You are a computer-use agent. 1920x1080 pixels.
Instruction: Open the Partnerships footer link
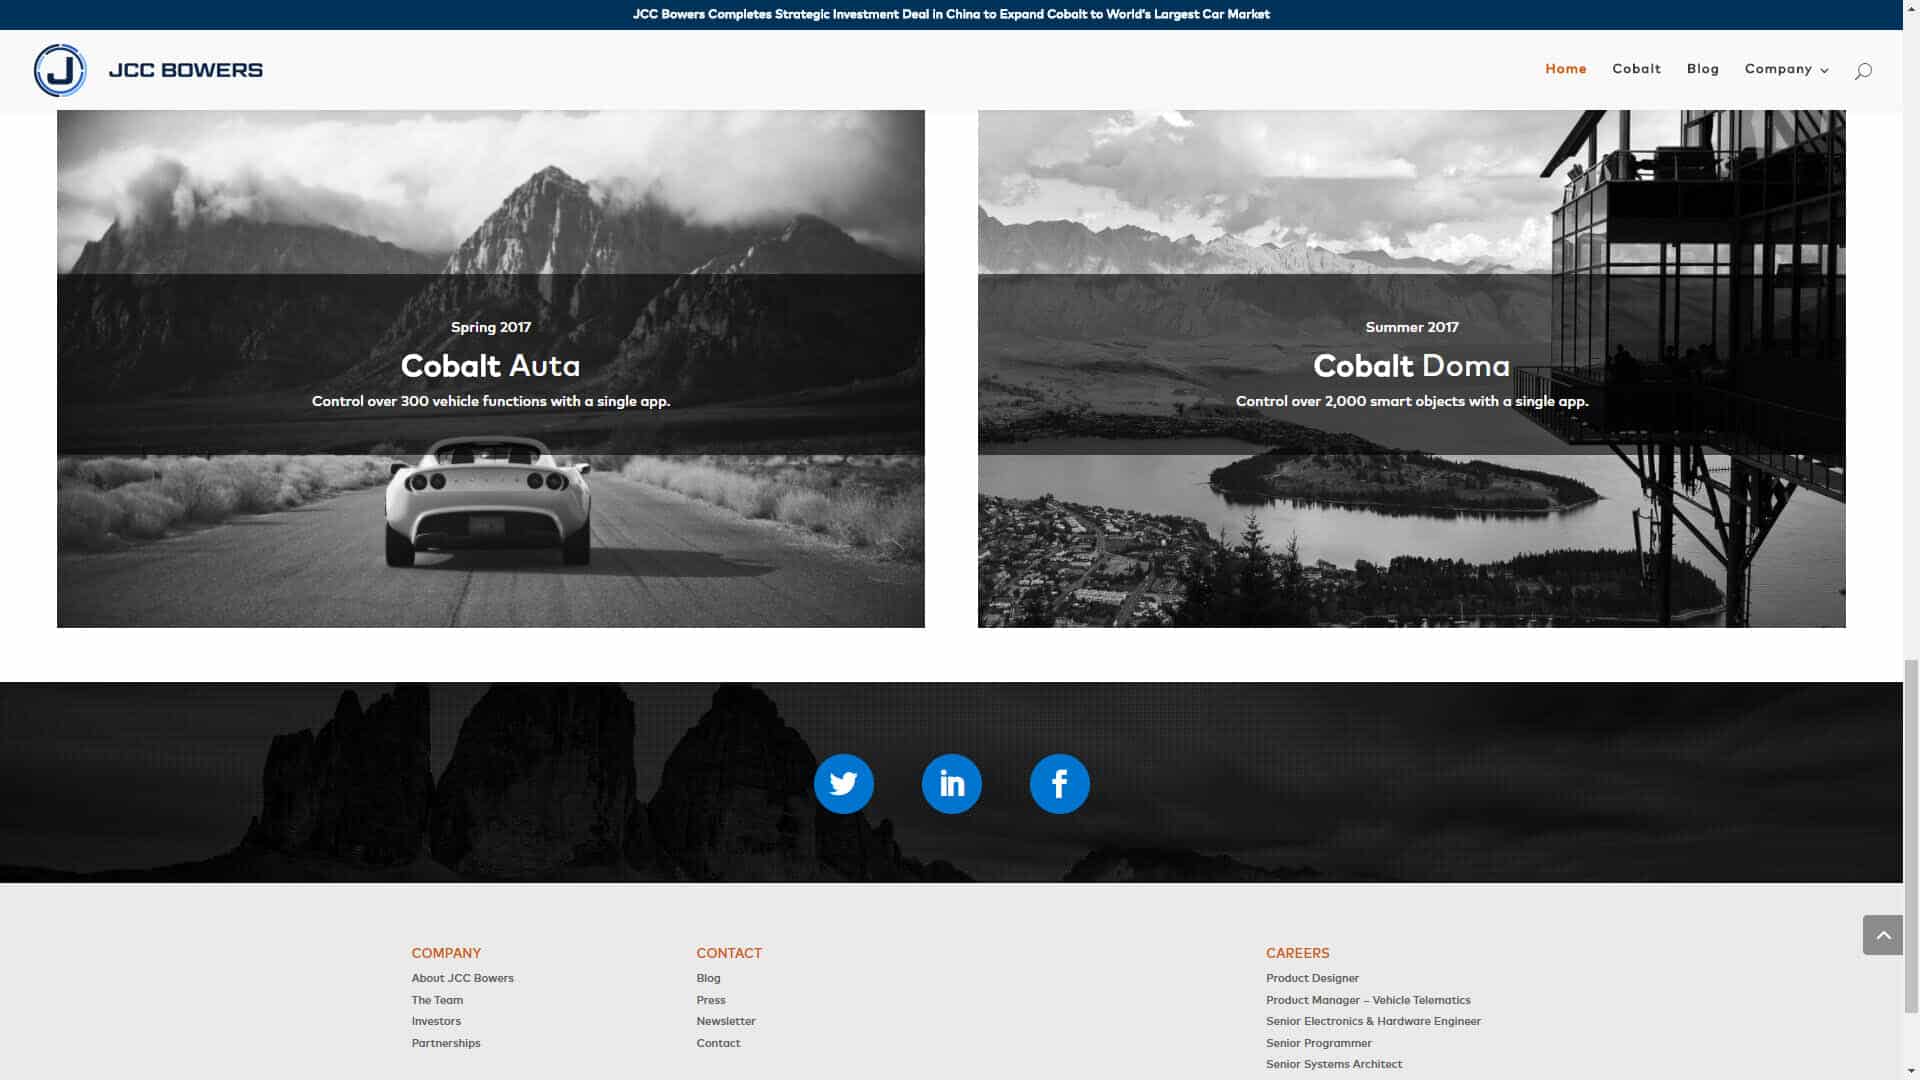pos(446,1043)
